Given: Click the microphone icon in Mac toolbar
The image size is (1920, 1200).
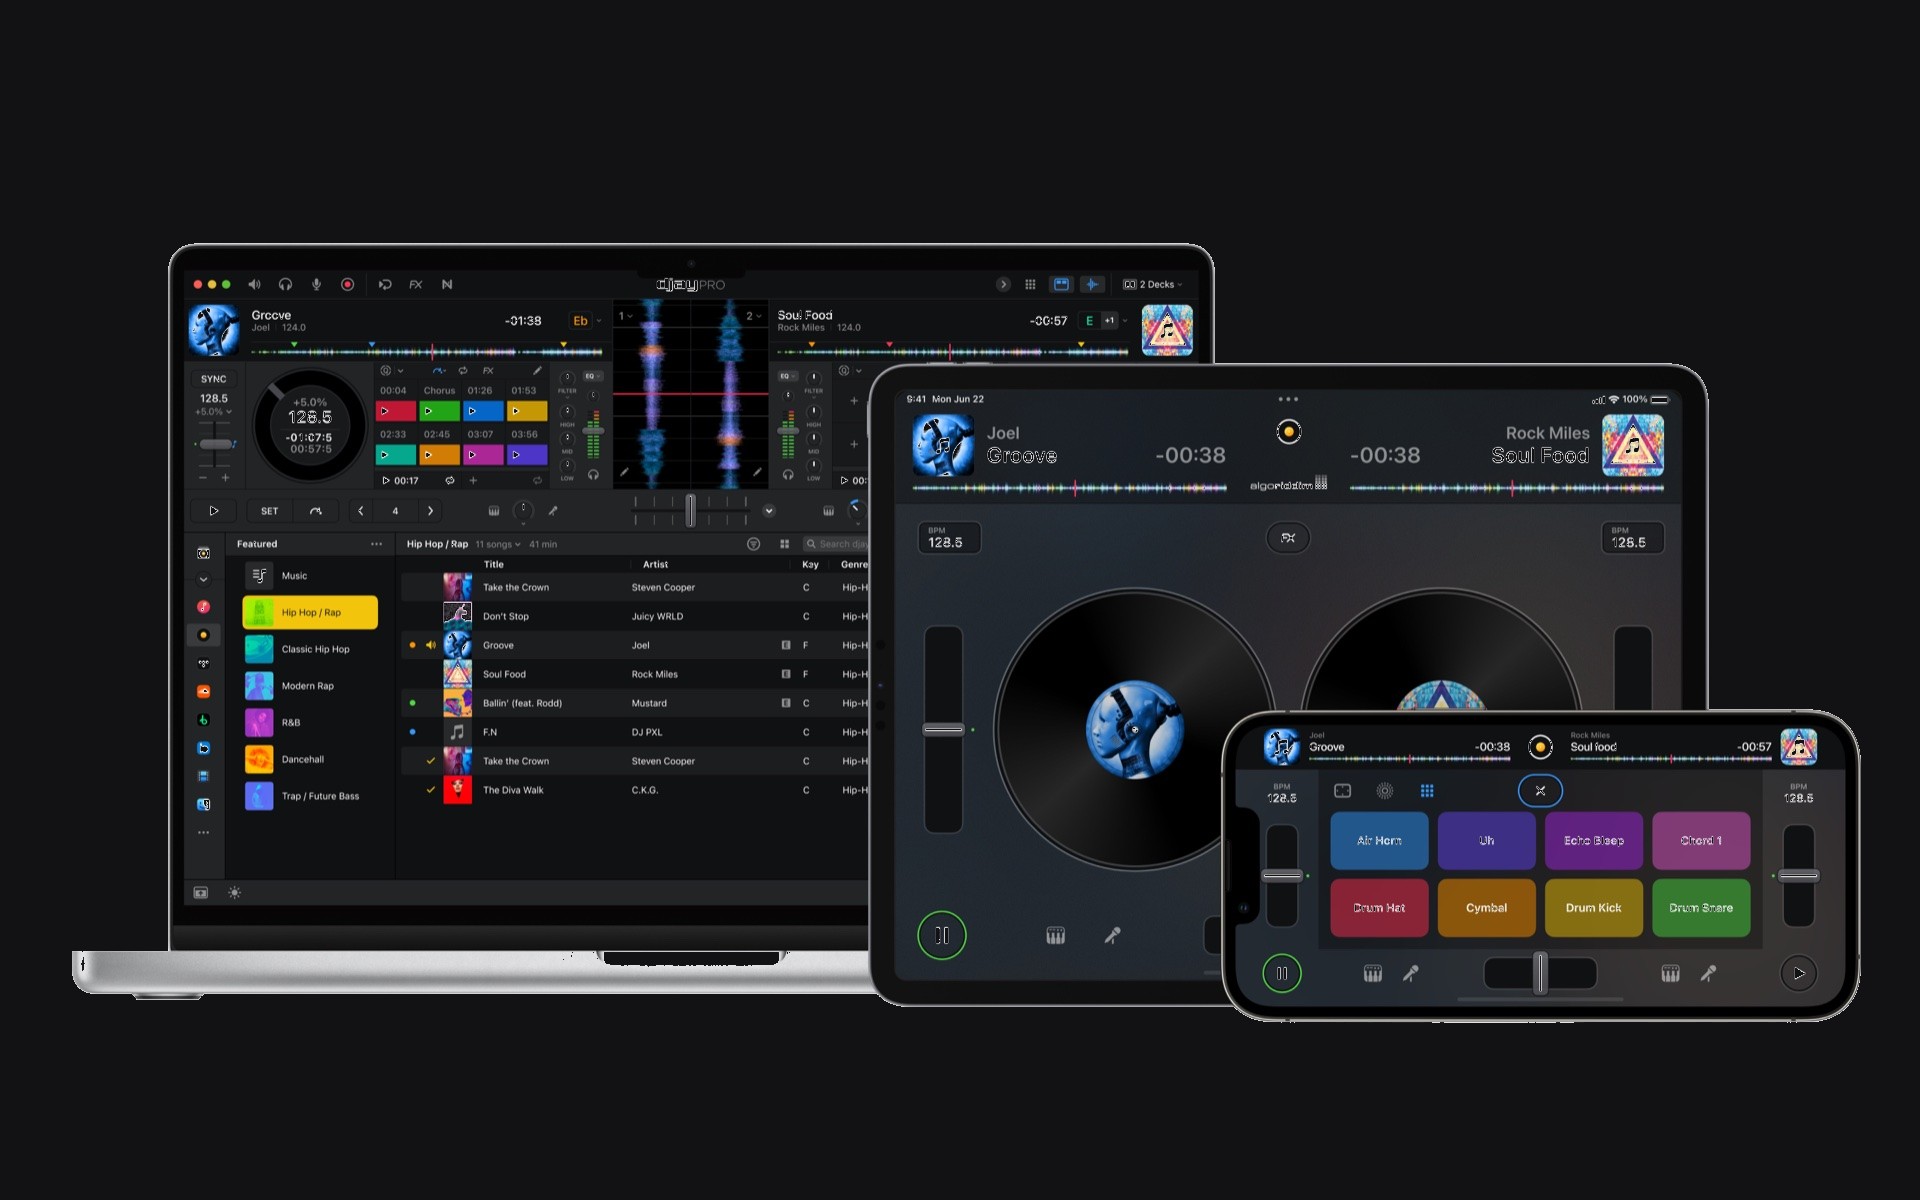Looking at the screenshot, I should pos(316,285).
